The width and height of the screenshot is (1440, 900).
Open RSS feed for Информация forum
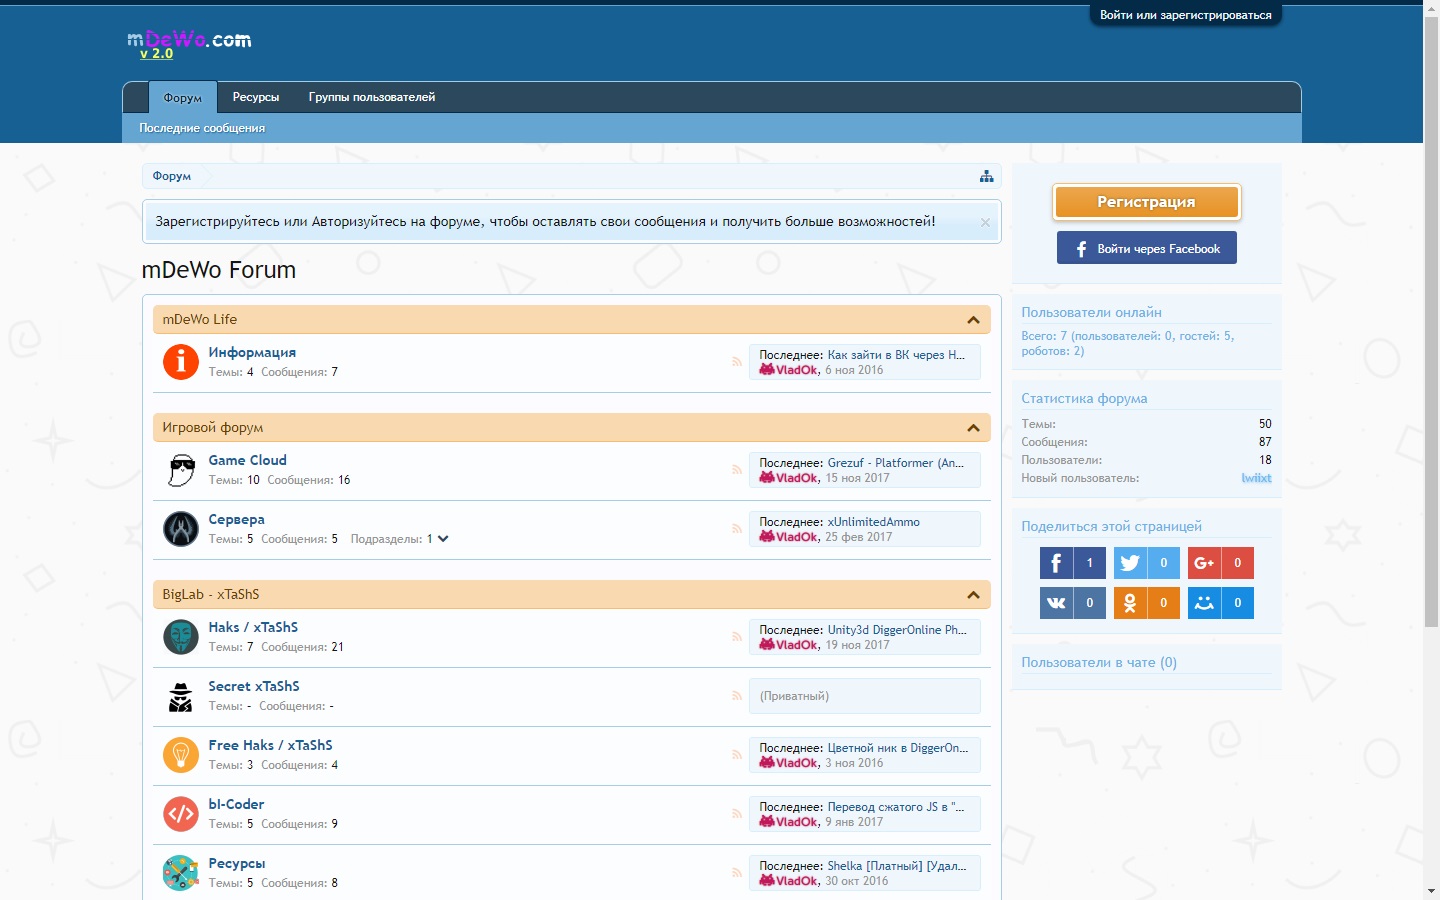coord(737,362)
